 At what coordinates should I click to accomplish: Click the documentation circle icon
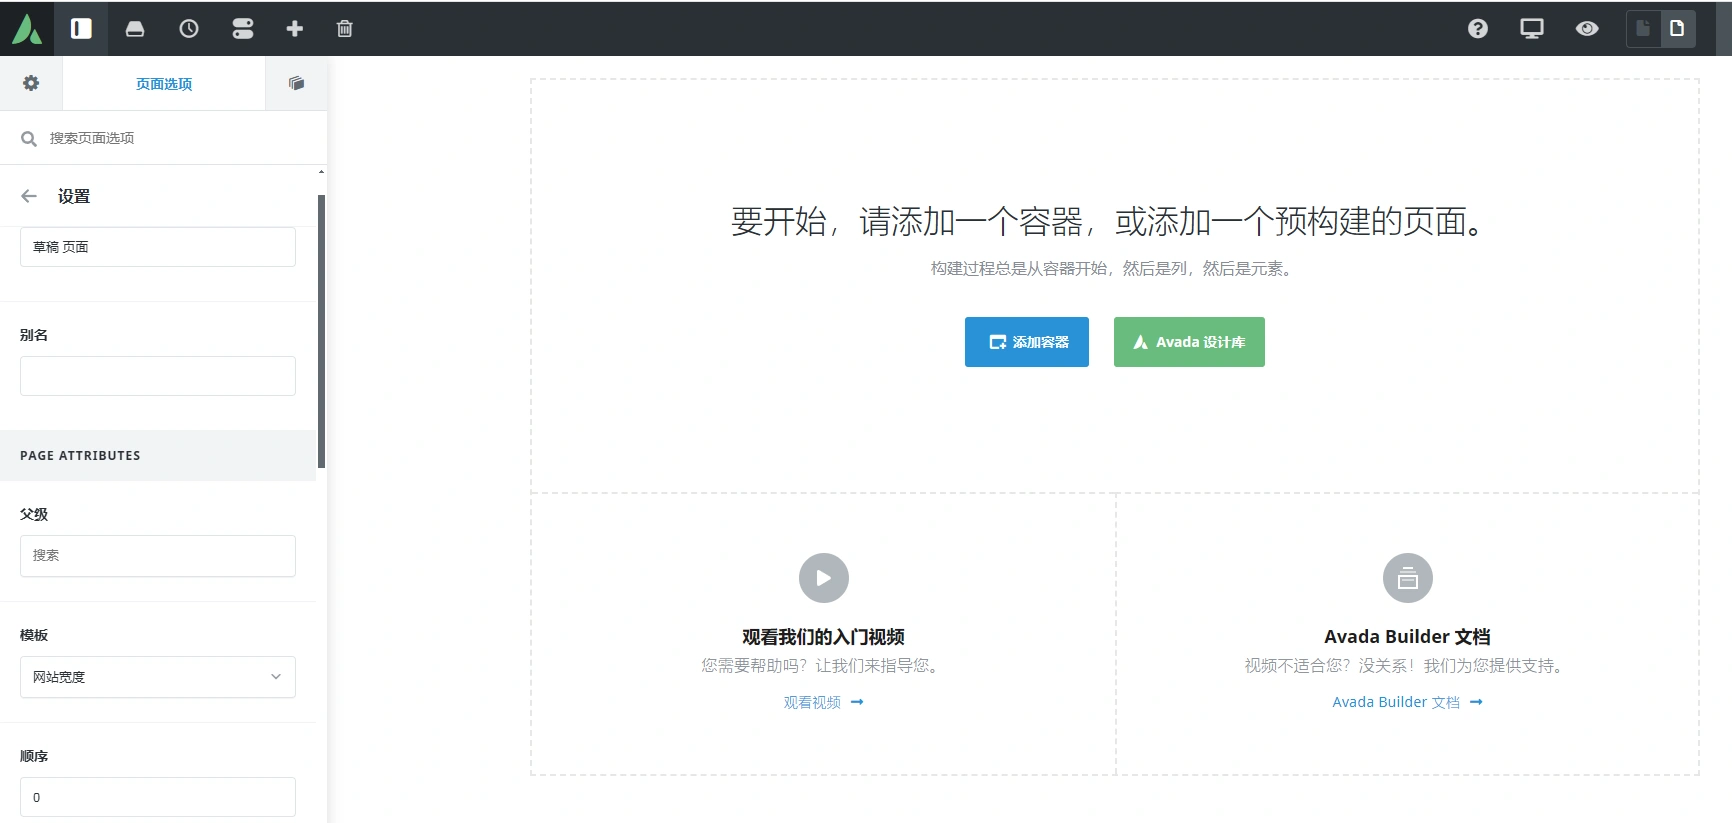[x=1408, y=578]
